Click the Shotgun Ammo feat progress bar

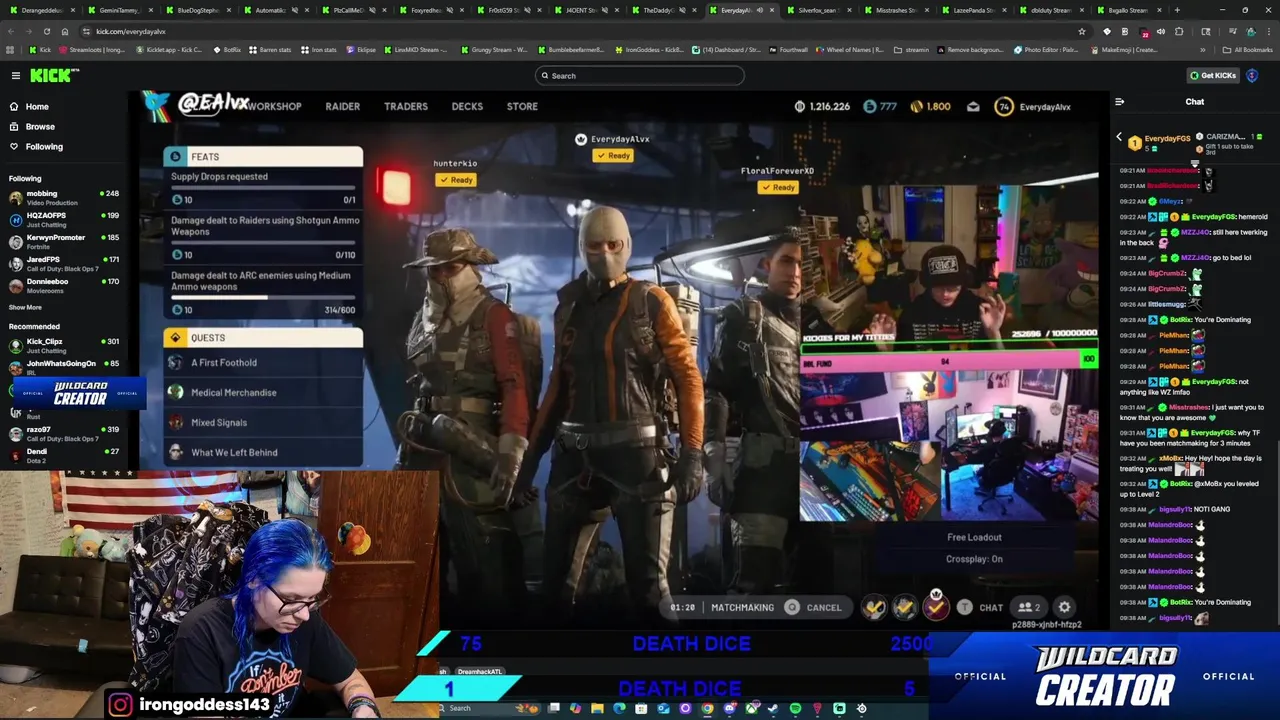pyautogui.click(x=263, y=242)
